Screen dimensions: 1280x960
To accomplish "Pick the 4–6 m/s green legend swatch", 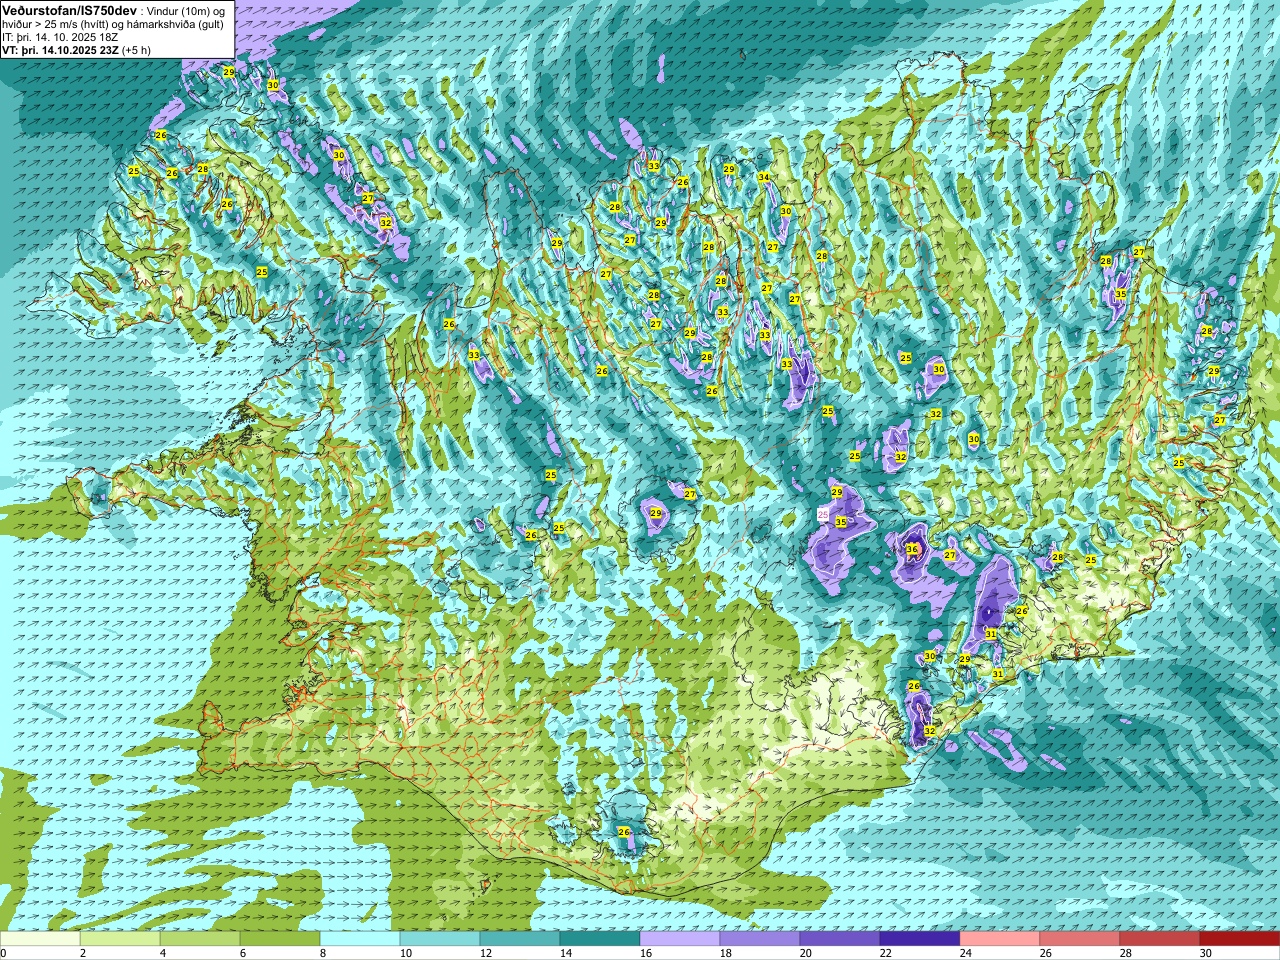I will [200, 939].
